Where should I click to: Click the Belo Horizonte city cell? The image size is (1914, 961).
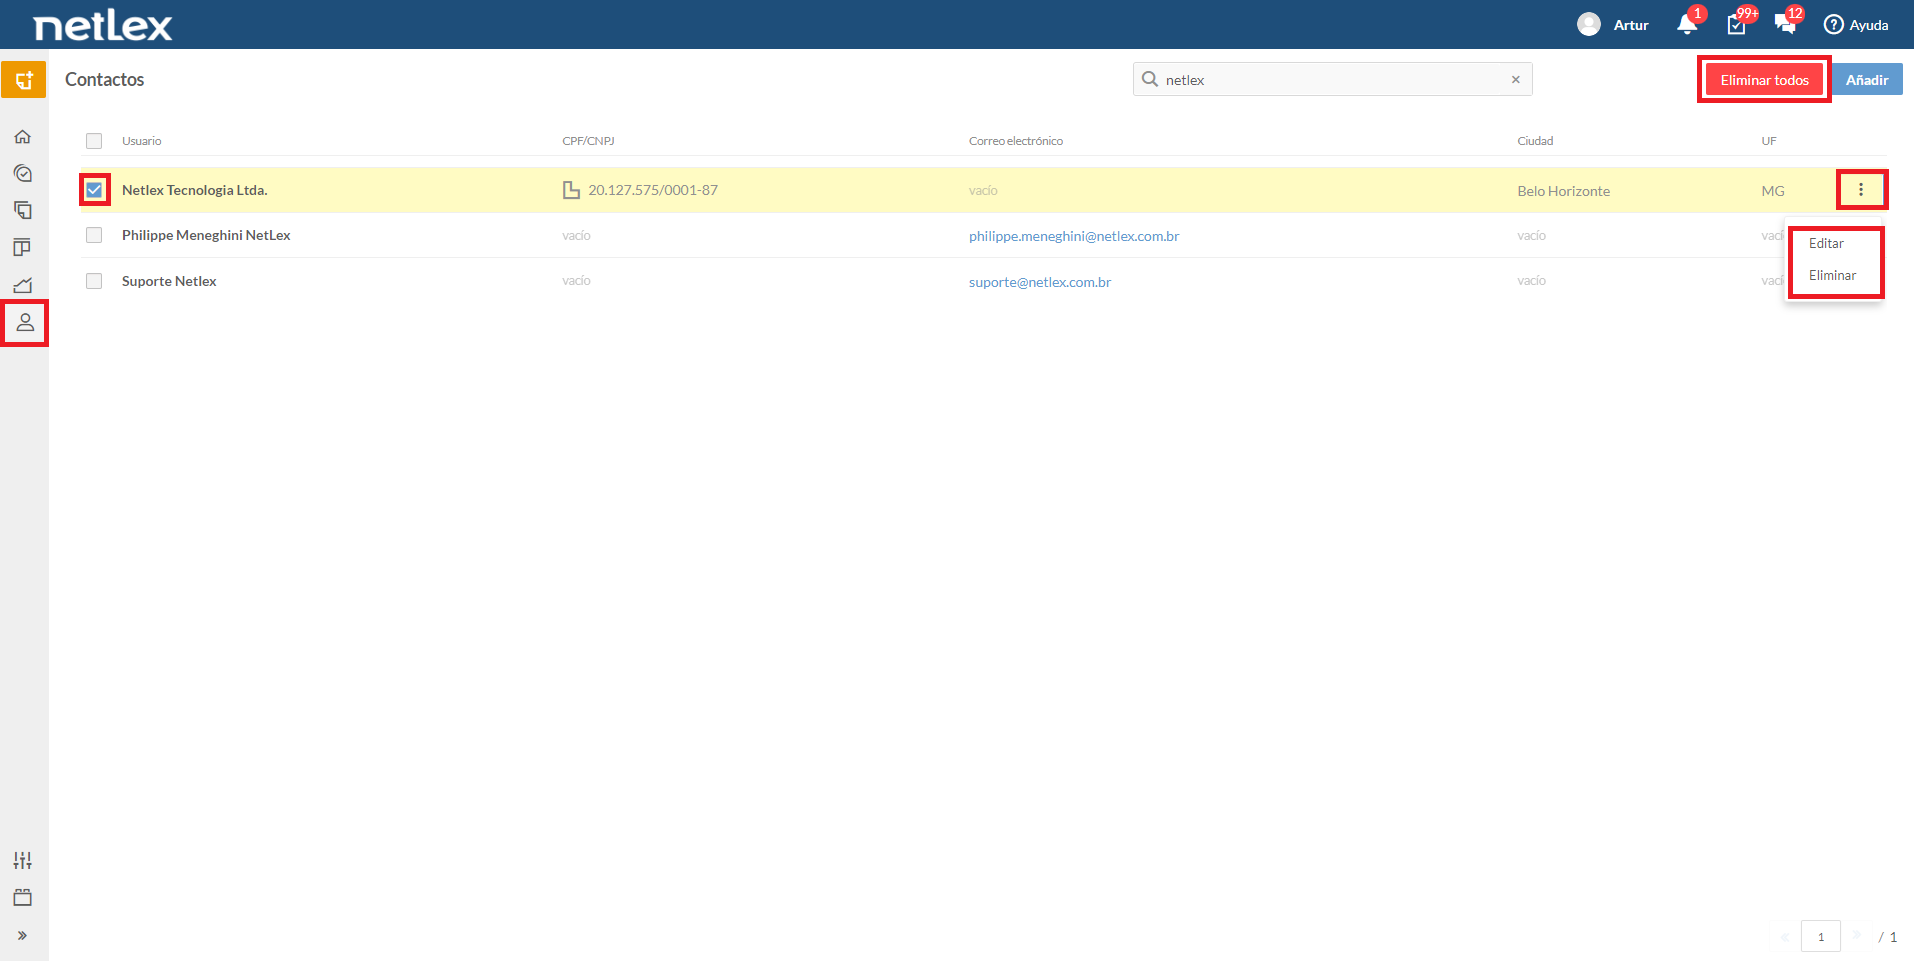tap(1563, 191)
